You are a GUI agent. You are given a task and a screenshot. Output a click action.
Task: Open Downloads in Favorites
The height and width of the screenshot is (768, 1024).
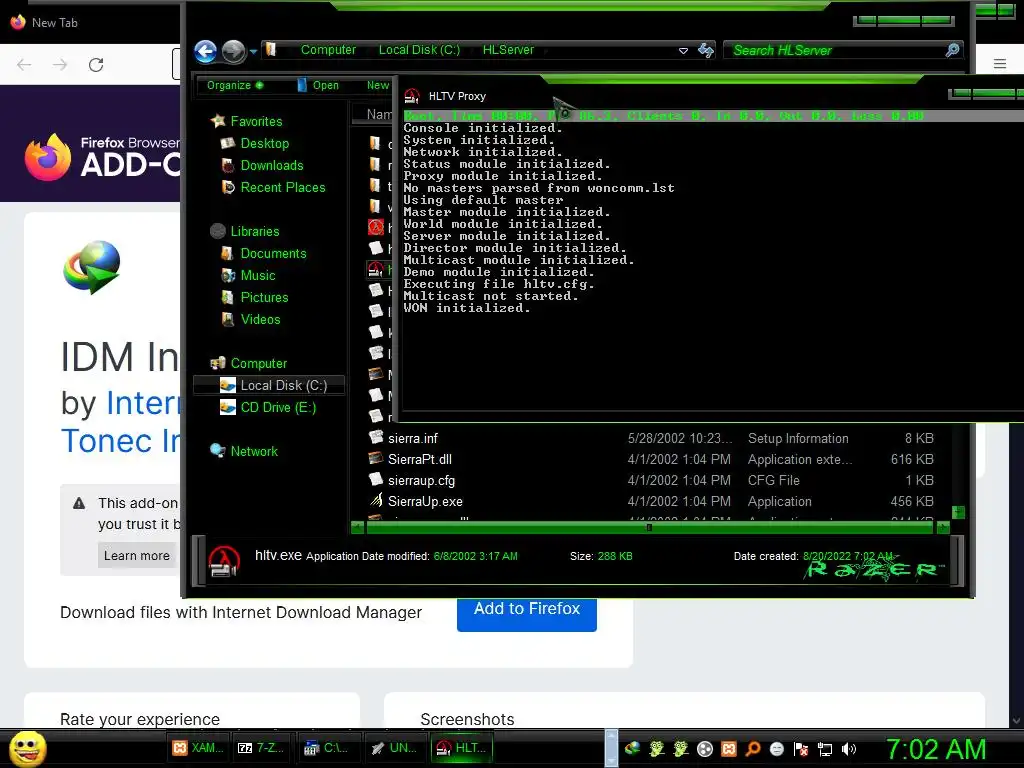pyautogui.click(x=272, y=165)
